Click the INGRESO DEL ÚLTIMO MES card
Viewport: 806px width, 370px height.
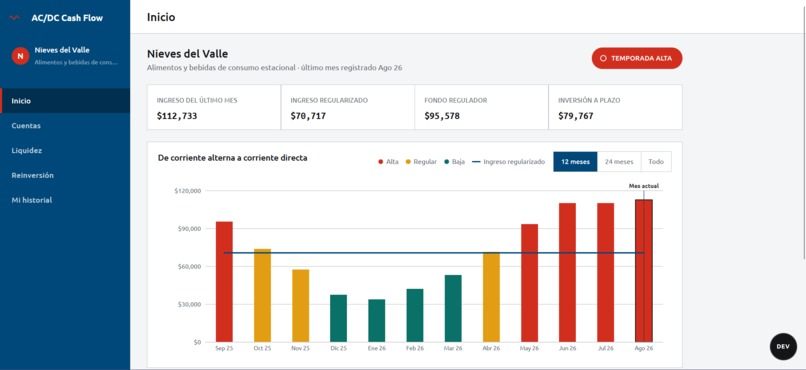point(214,107)
